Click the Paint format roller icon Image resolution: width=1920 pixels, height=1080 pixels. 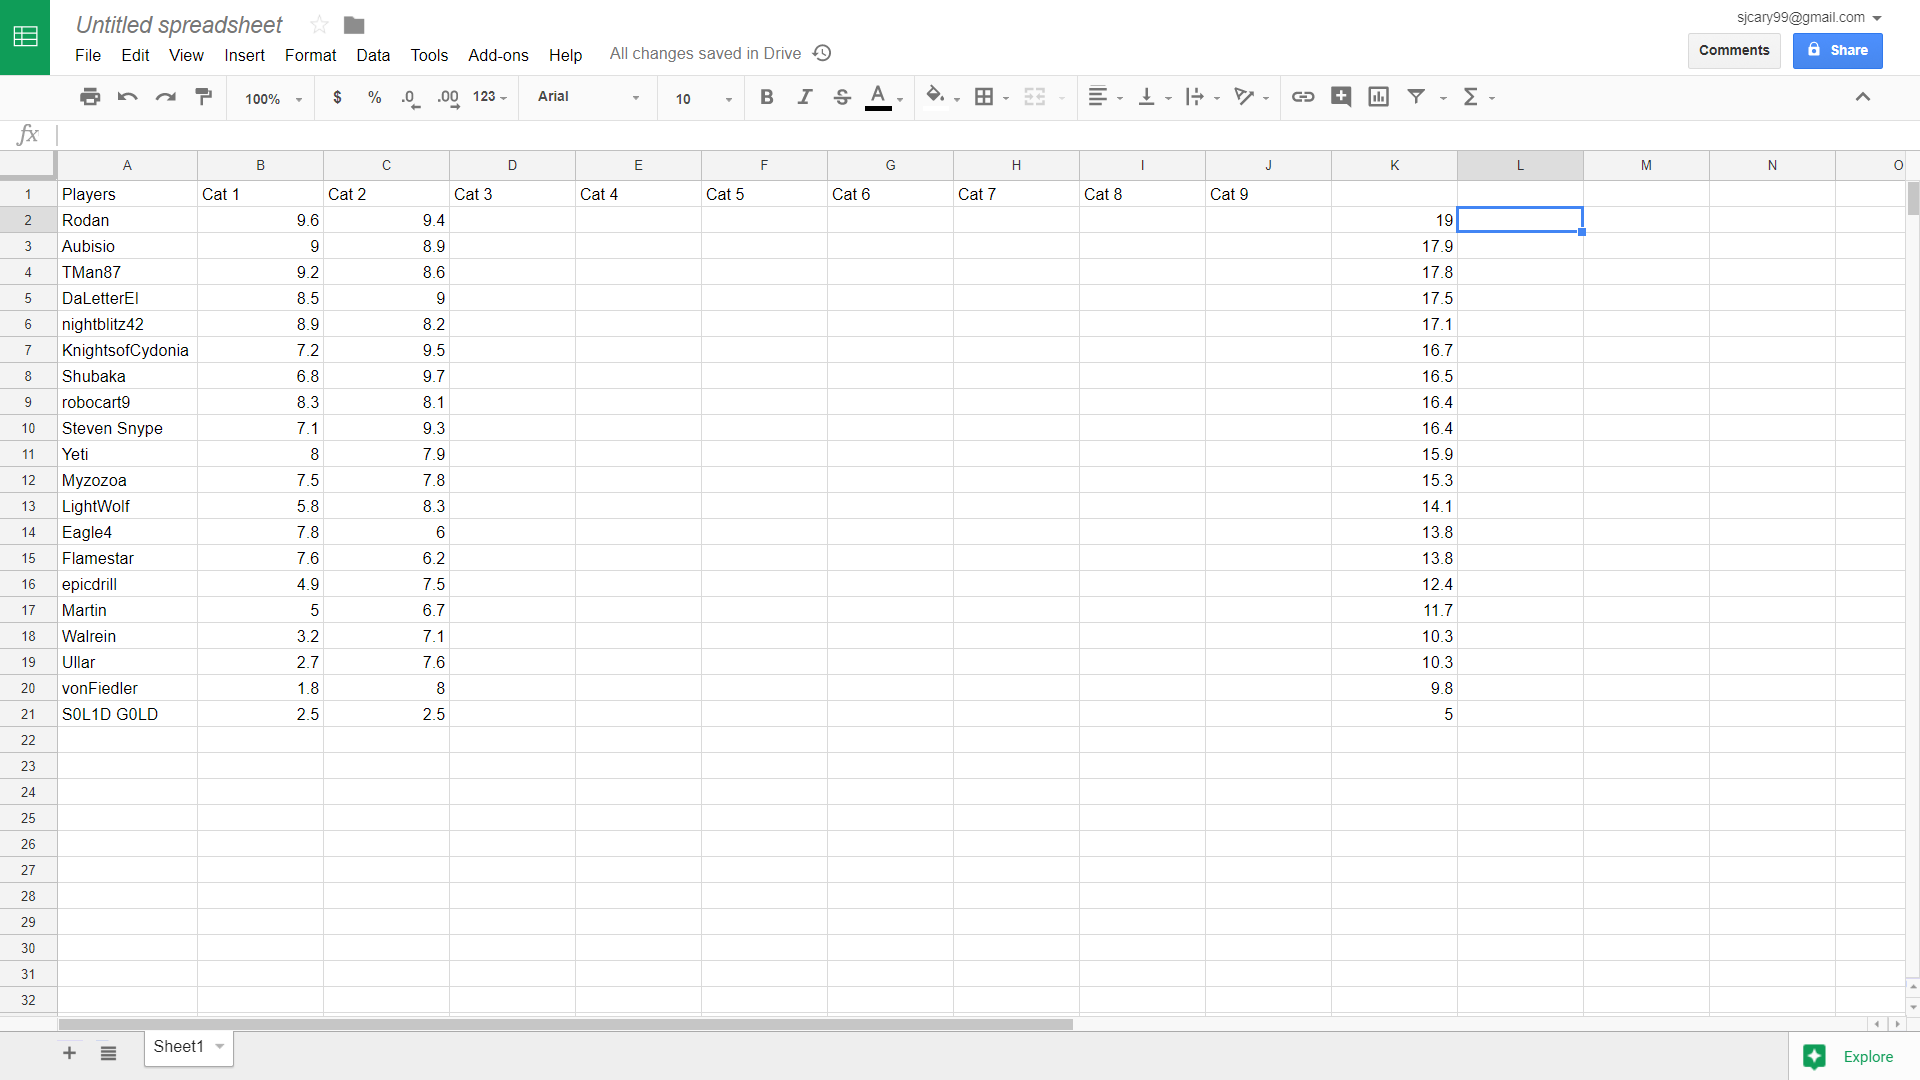[204, 97]
